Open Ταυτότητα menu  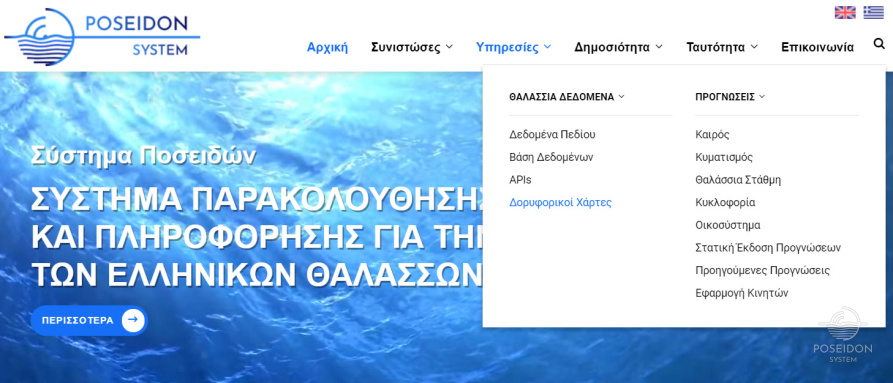coord(722,47)
